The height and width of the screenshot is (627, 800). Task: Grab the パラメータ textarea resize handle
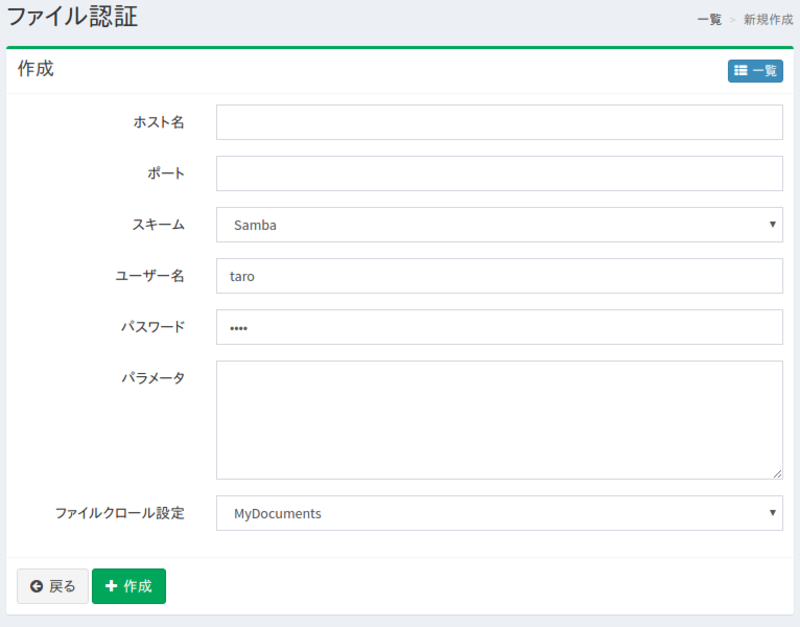(777, 474)
